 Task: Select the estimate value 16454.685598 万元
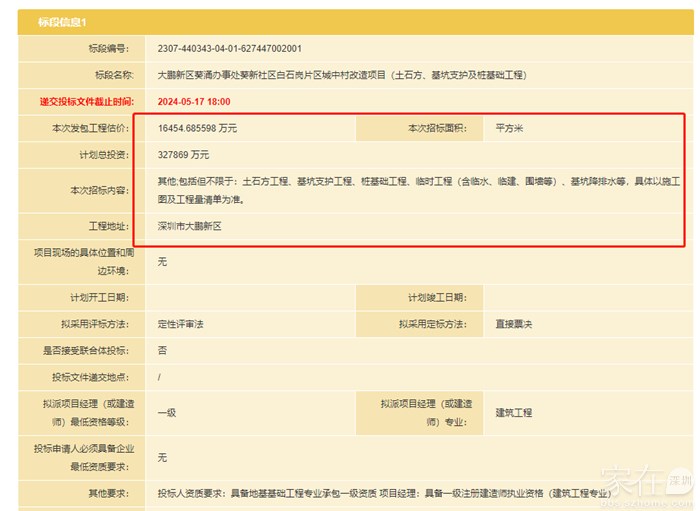point(198,129)
